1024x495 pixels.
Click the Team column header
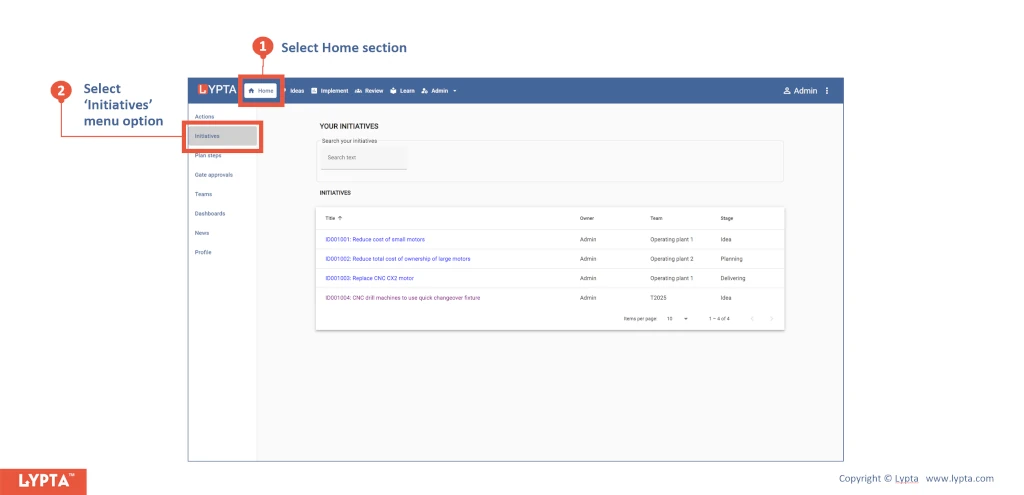tap(656, 218)
